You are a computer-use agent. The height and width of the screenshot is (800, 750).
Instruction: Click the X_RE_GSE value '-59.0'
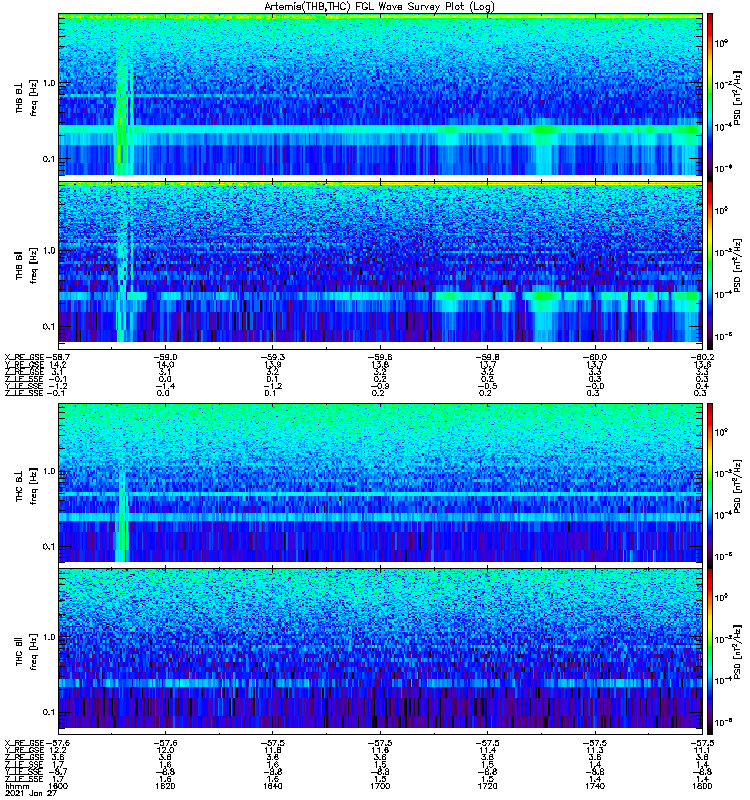coord(165,357)
